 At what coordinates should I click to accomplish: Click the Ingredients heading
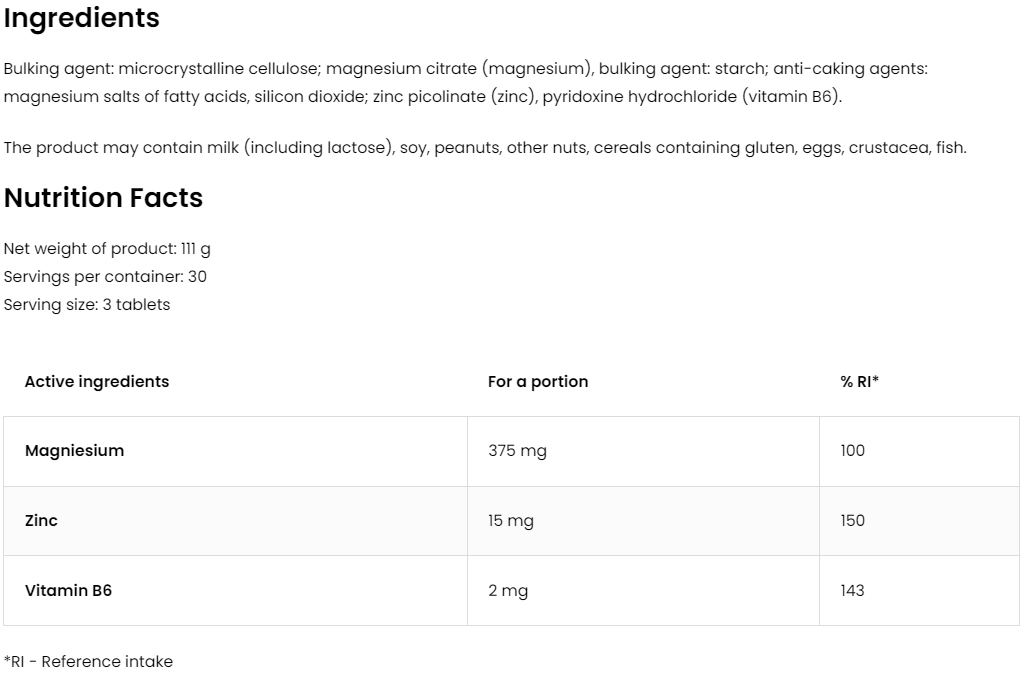coord(82,18)
